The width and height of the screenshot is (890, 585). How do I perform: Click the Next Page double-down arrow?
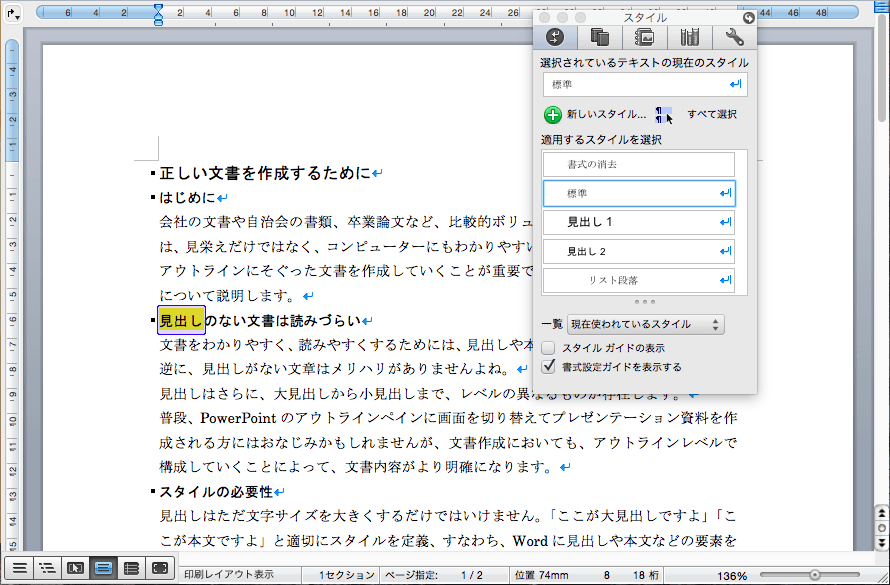point(881,543)
